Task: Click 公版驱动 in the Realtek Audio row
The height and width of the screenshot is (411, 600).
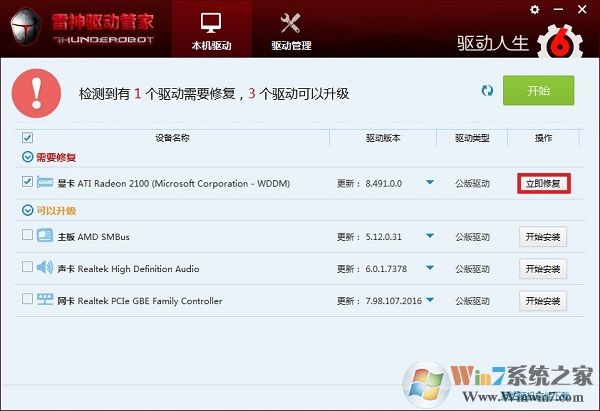Action: [472, 269]
